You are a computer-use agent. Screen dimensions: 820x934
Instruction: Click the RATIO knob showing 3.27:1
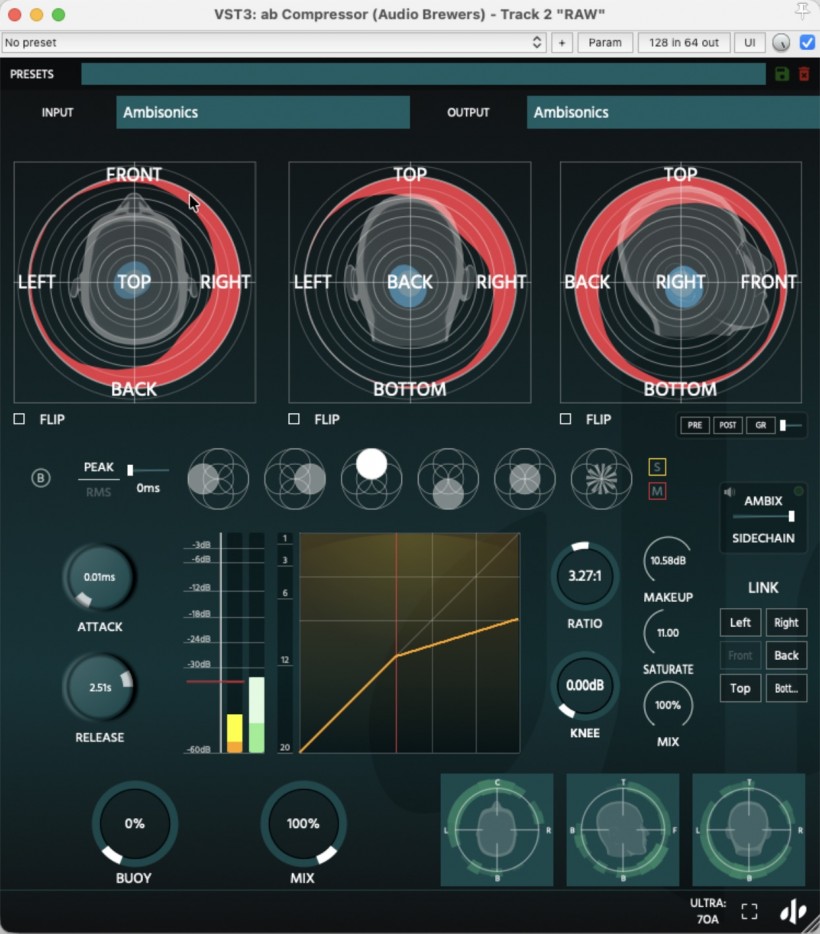pos(584,576)
